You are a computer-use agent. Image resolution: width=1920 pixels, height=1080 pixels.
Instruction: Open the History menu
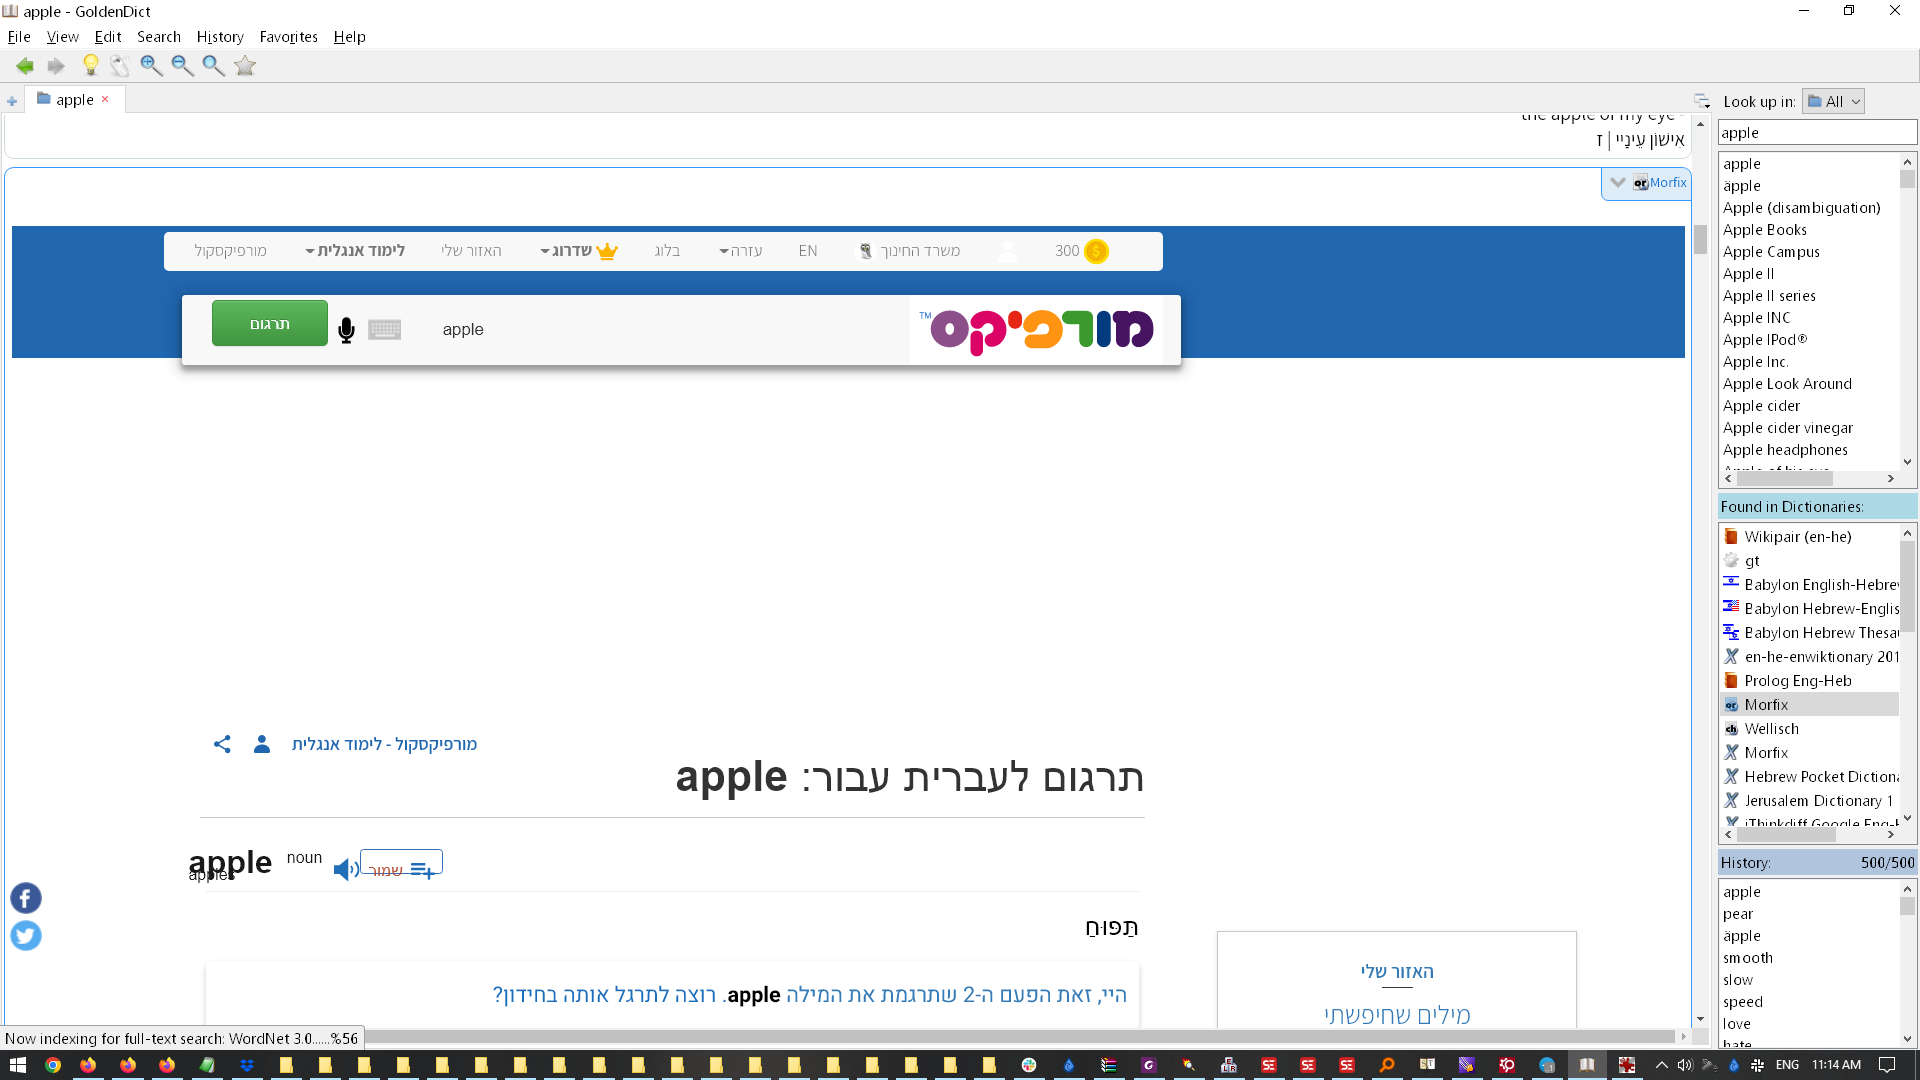pyautogui.click(x=220, y=37)
